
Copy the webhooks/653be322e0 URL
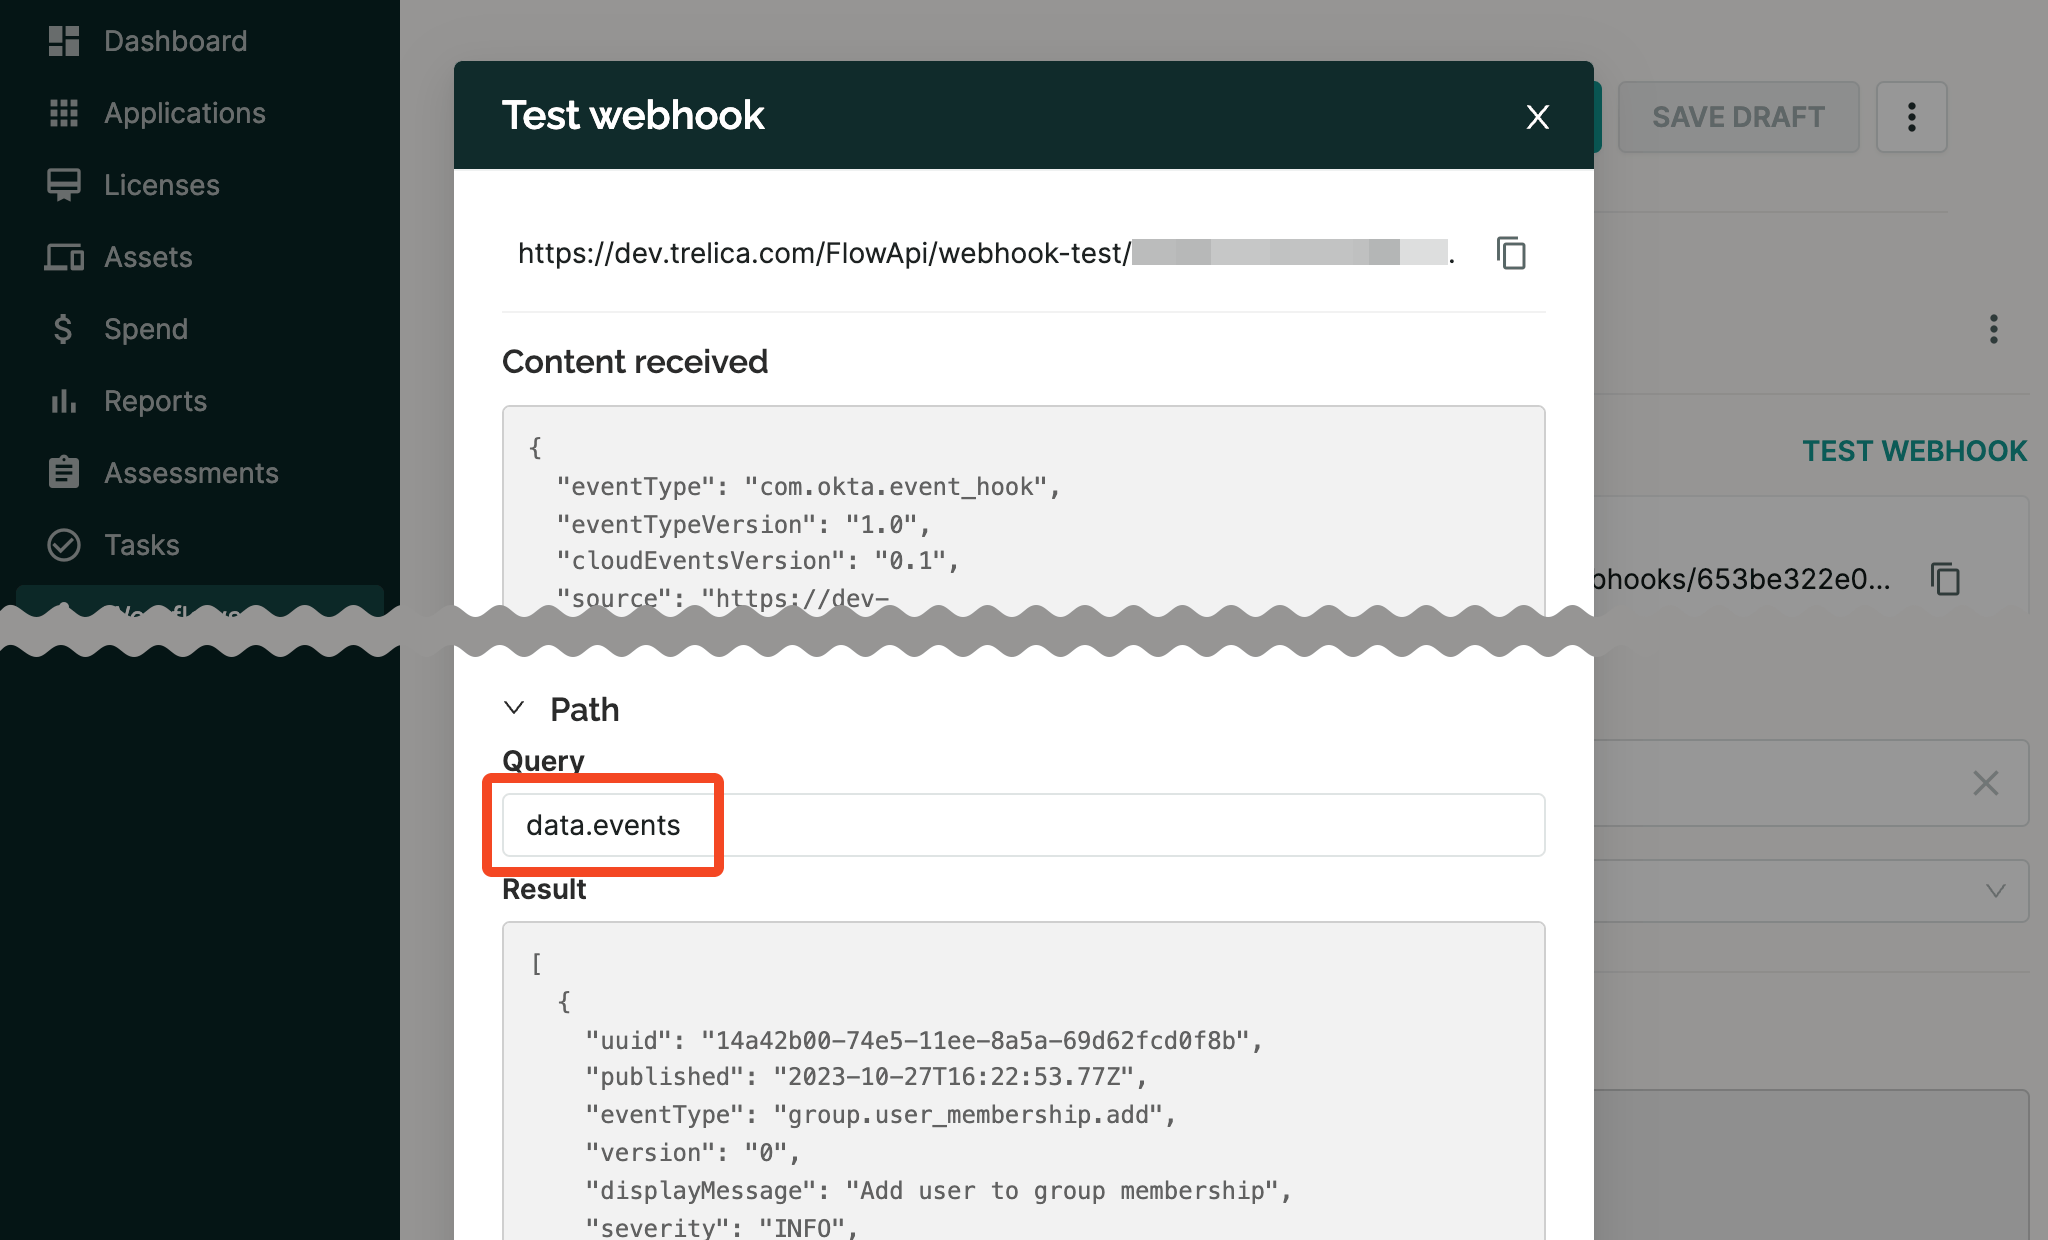point(1945,579)
